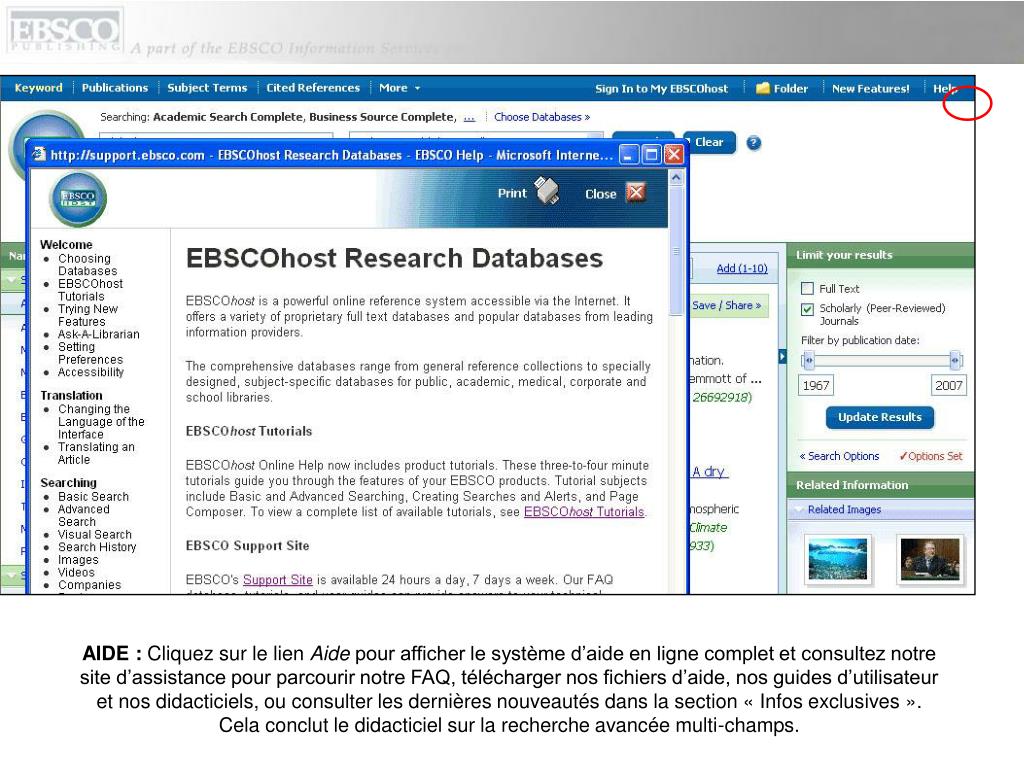
Task: Close the EBSCO Help popup window
Action: 673,155
